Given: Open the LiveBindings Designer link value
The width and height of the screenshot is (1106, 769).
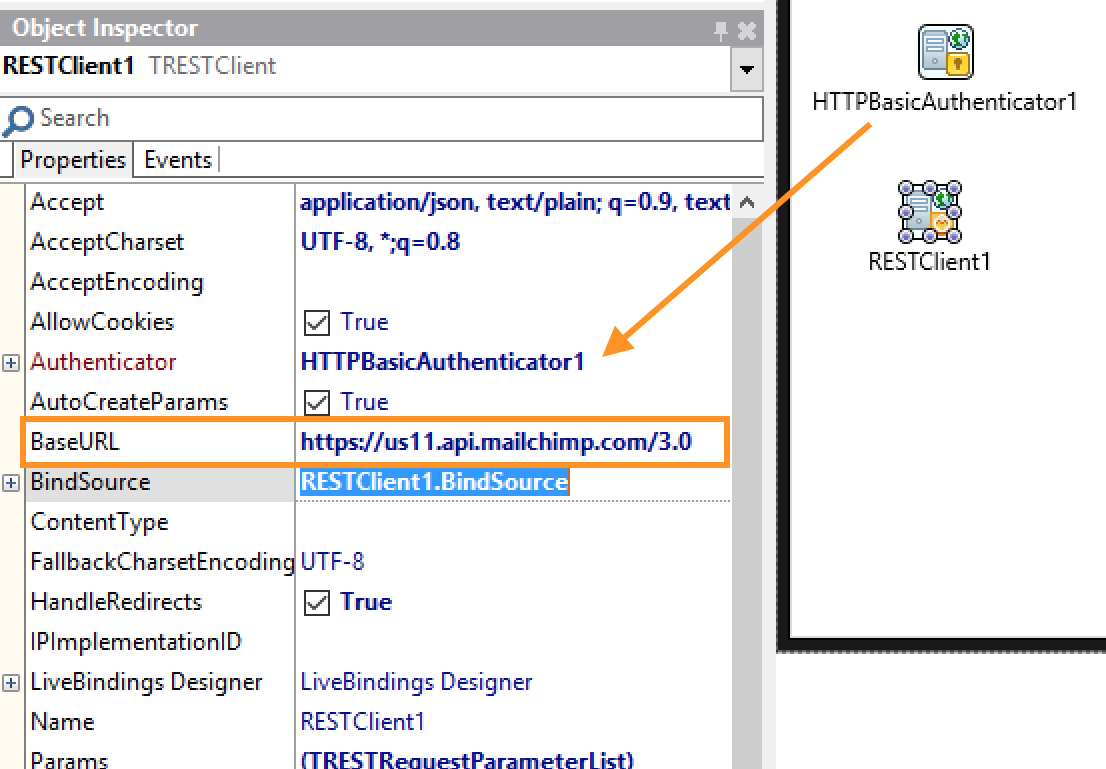Looking at the screenshot, I should (416, 682).
